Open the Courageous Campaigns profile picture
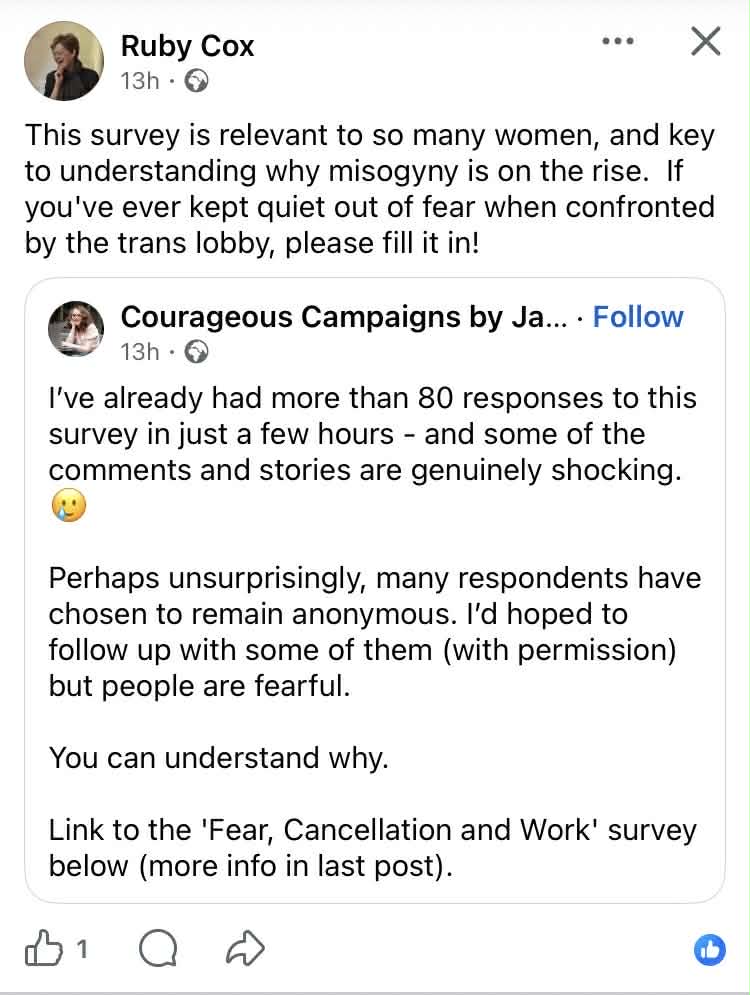750x995 pixels. [x=76, y=329]
